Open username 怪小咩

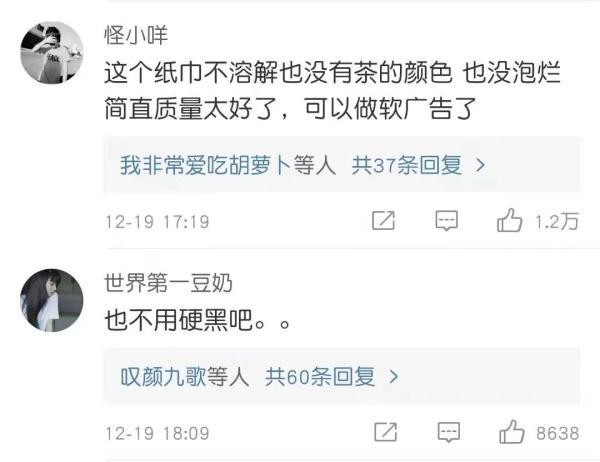(x=136, y=35)
